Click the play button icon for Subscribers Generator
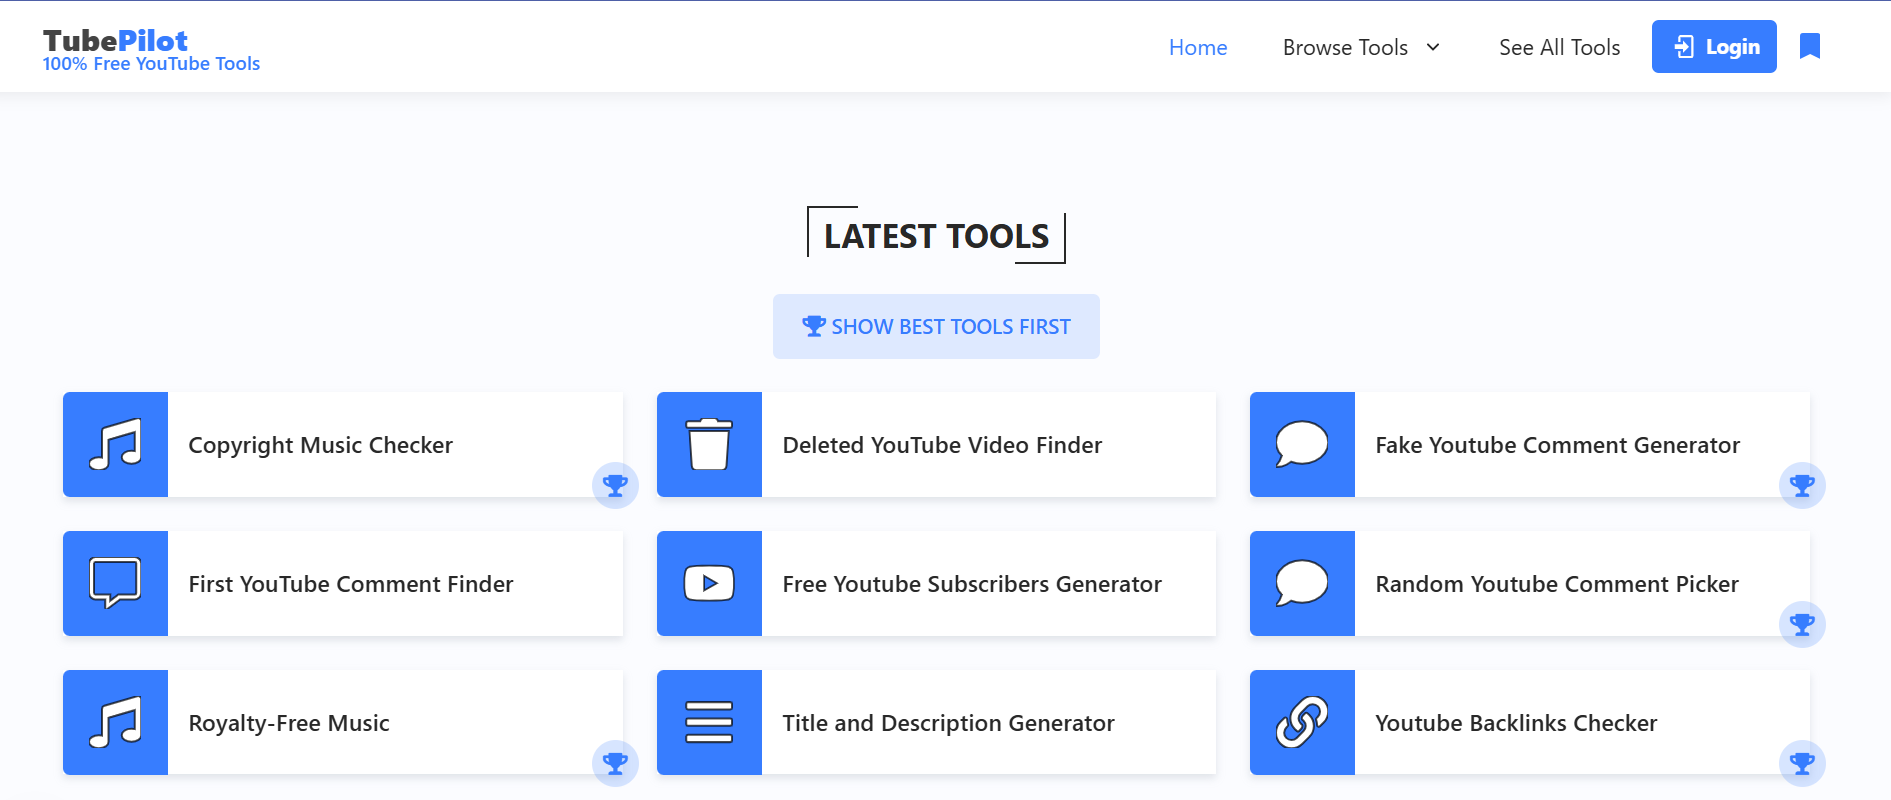This screenshot has height=800, width=1891. (709, 583)
